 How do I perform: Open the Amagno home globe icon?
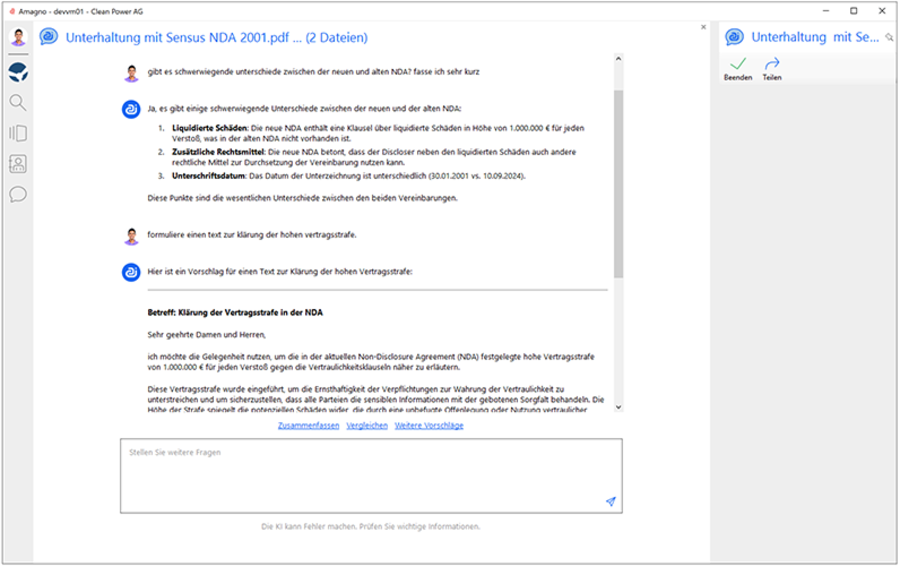point(18,72)
